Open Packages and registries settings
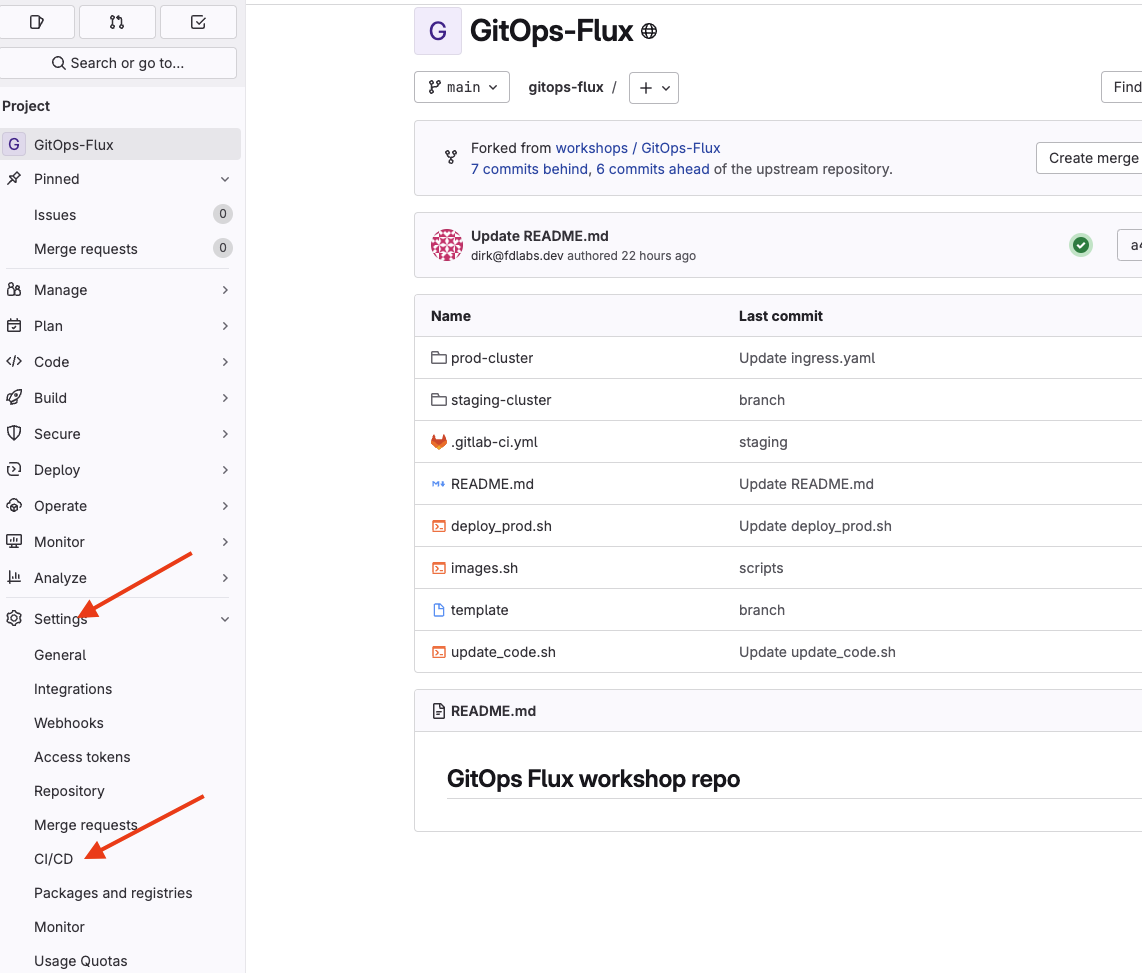 pyautogui.click(x=113, y=893)
